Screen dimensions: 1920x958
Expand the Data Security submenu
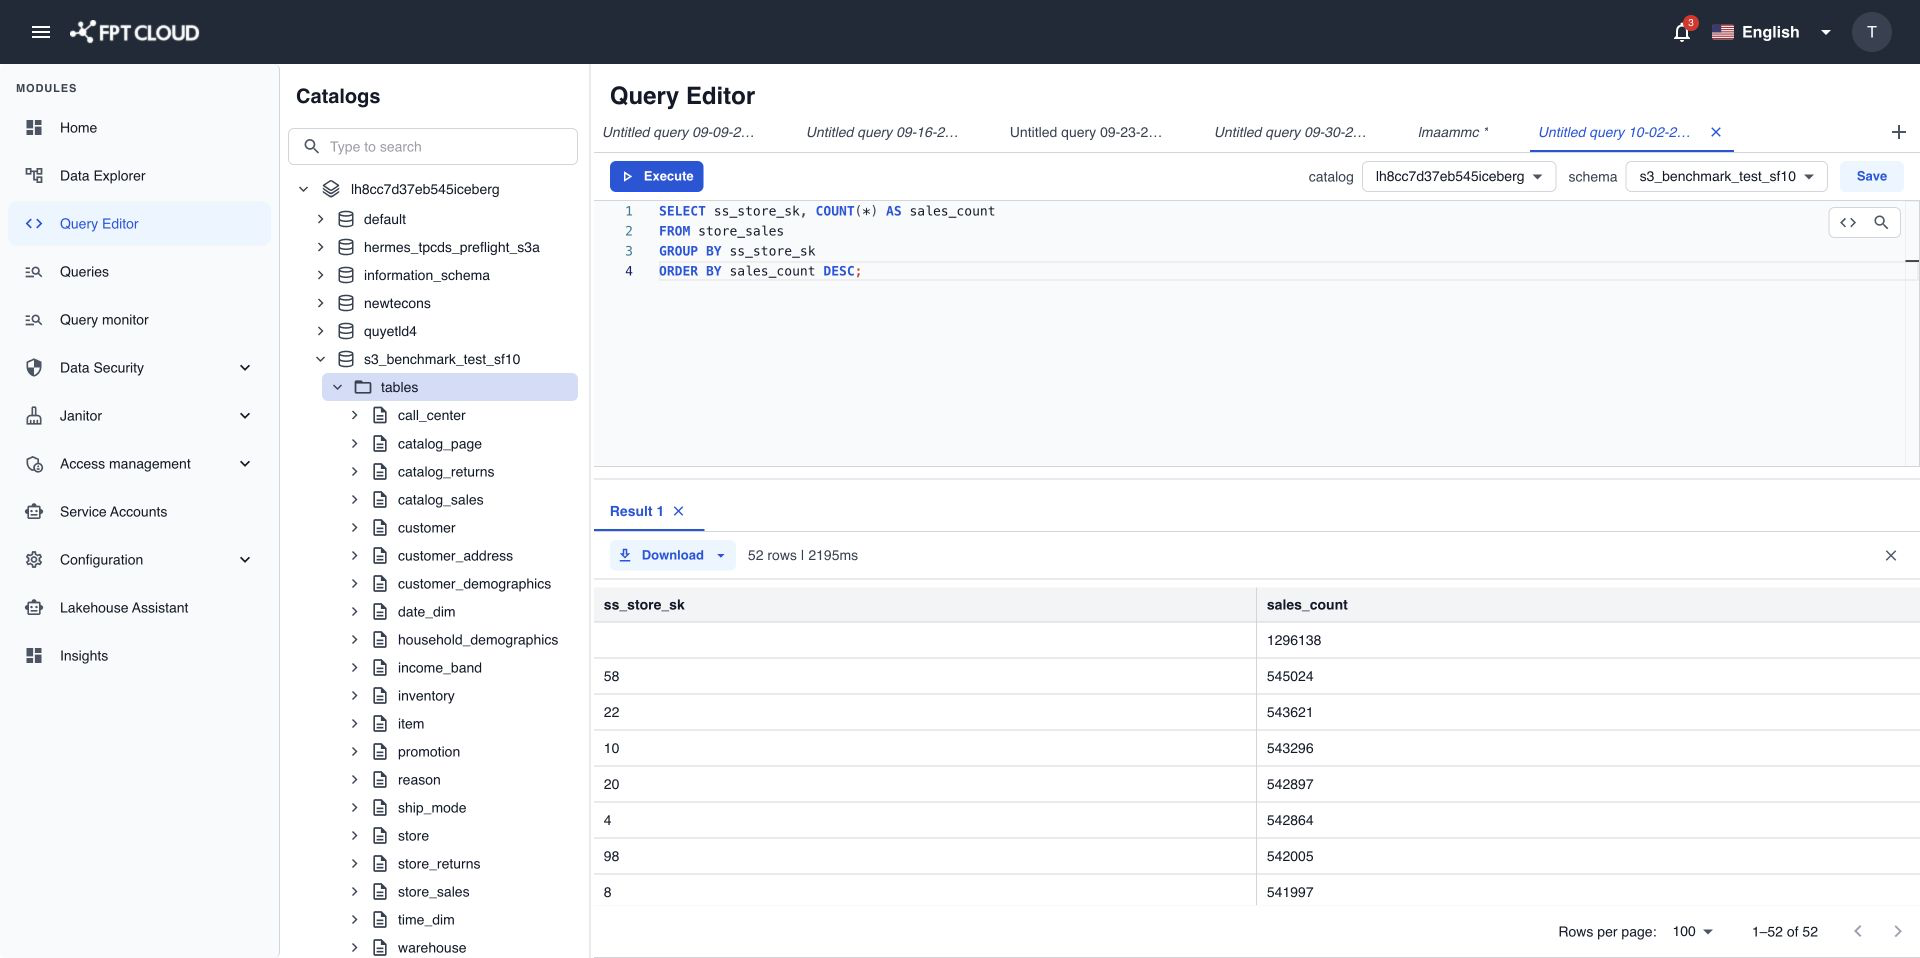coord(245,368)
